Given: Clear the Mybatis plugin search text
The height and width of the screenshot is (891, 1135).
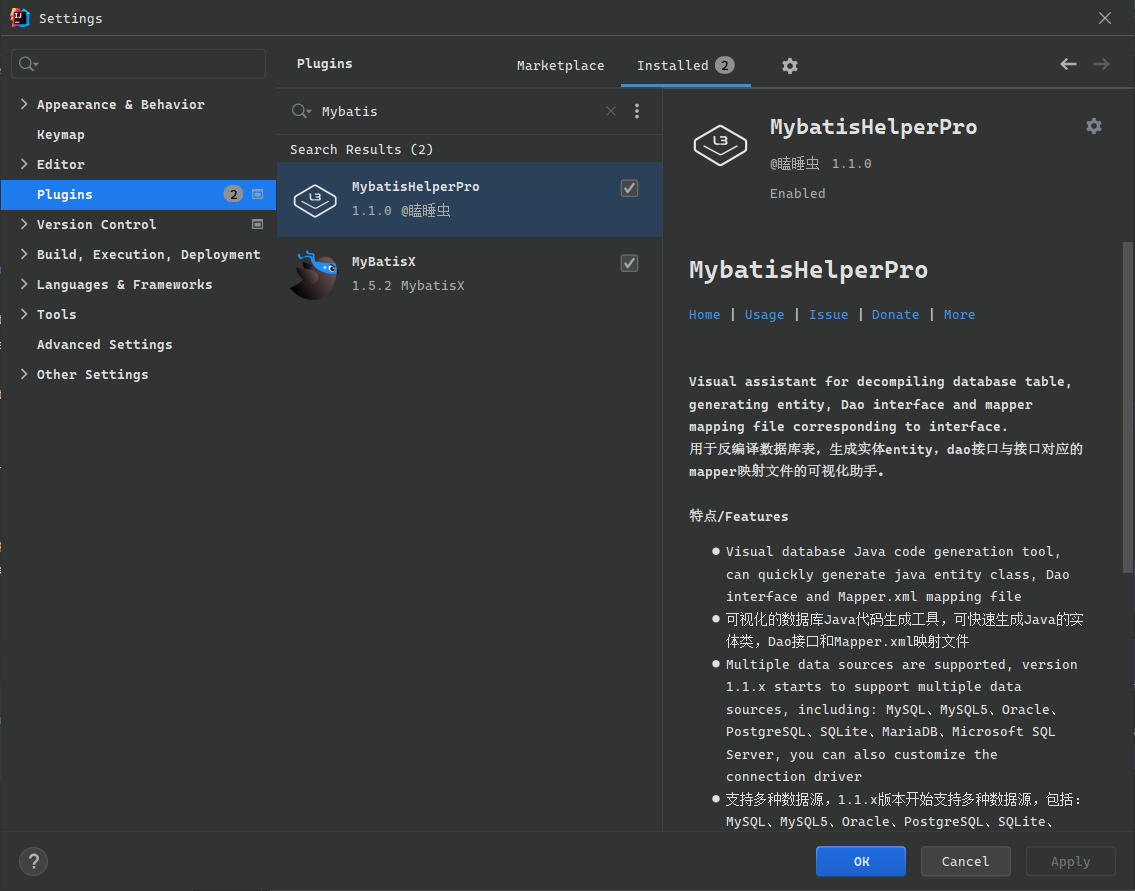Looking at the screenshot, I should coord(611,111).
